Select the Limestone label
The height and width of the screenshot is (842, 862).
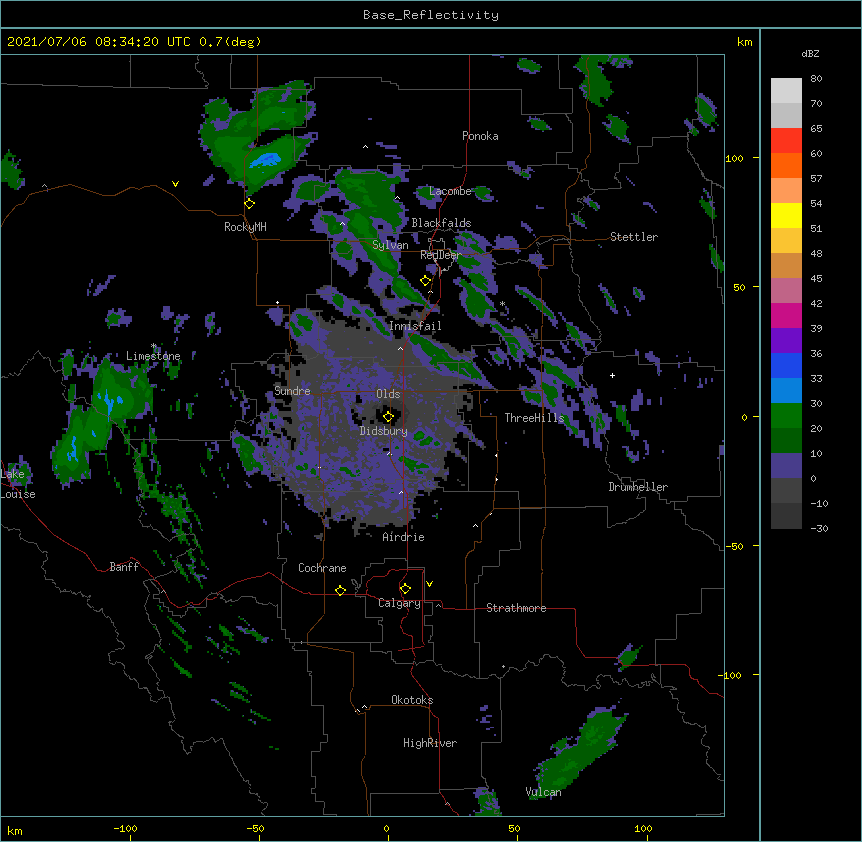(x=153, y=356)
